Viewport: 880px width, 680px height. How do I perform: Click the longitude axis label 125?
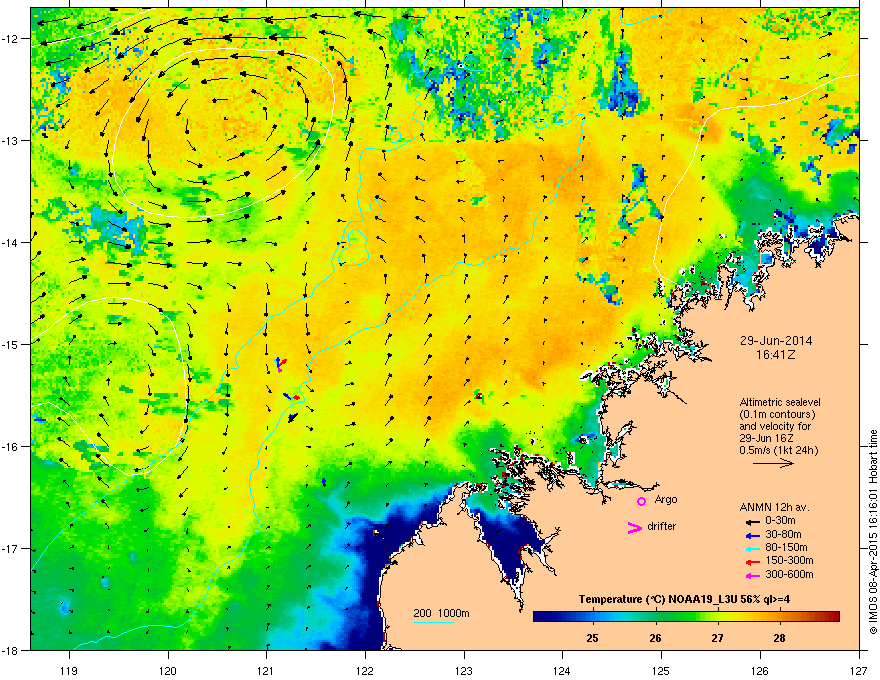[661, 670]
